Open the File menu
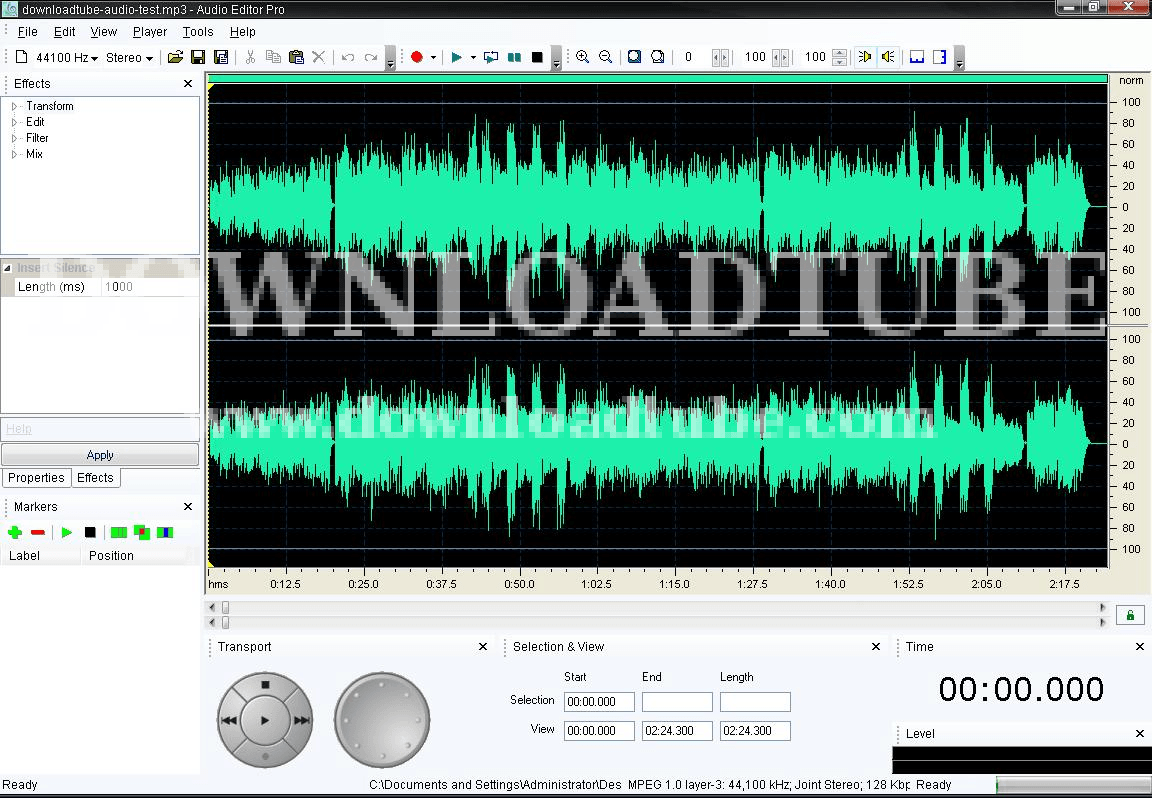 [x=27, y=32]
